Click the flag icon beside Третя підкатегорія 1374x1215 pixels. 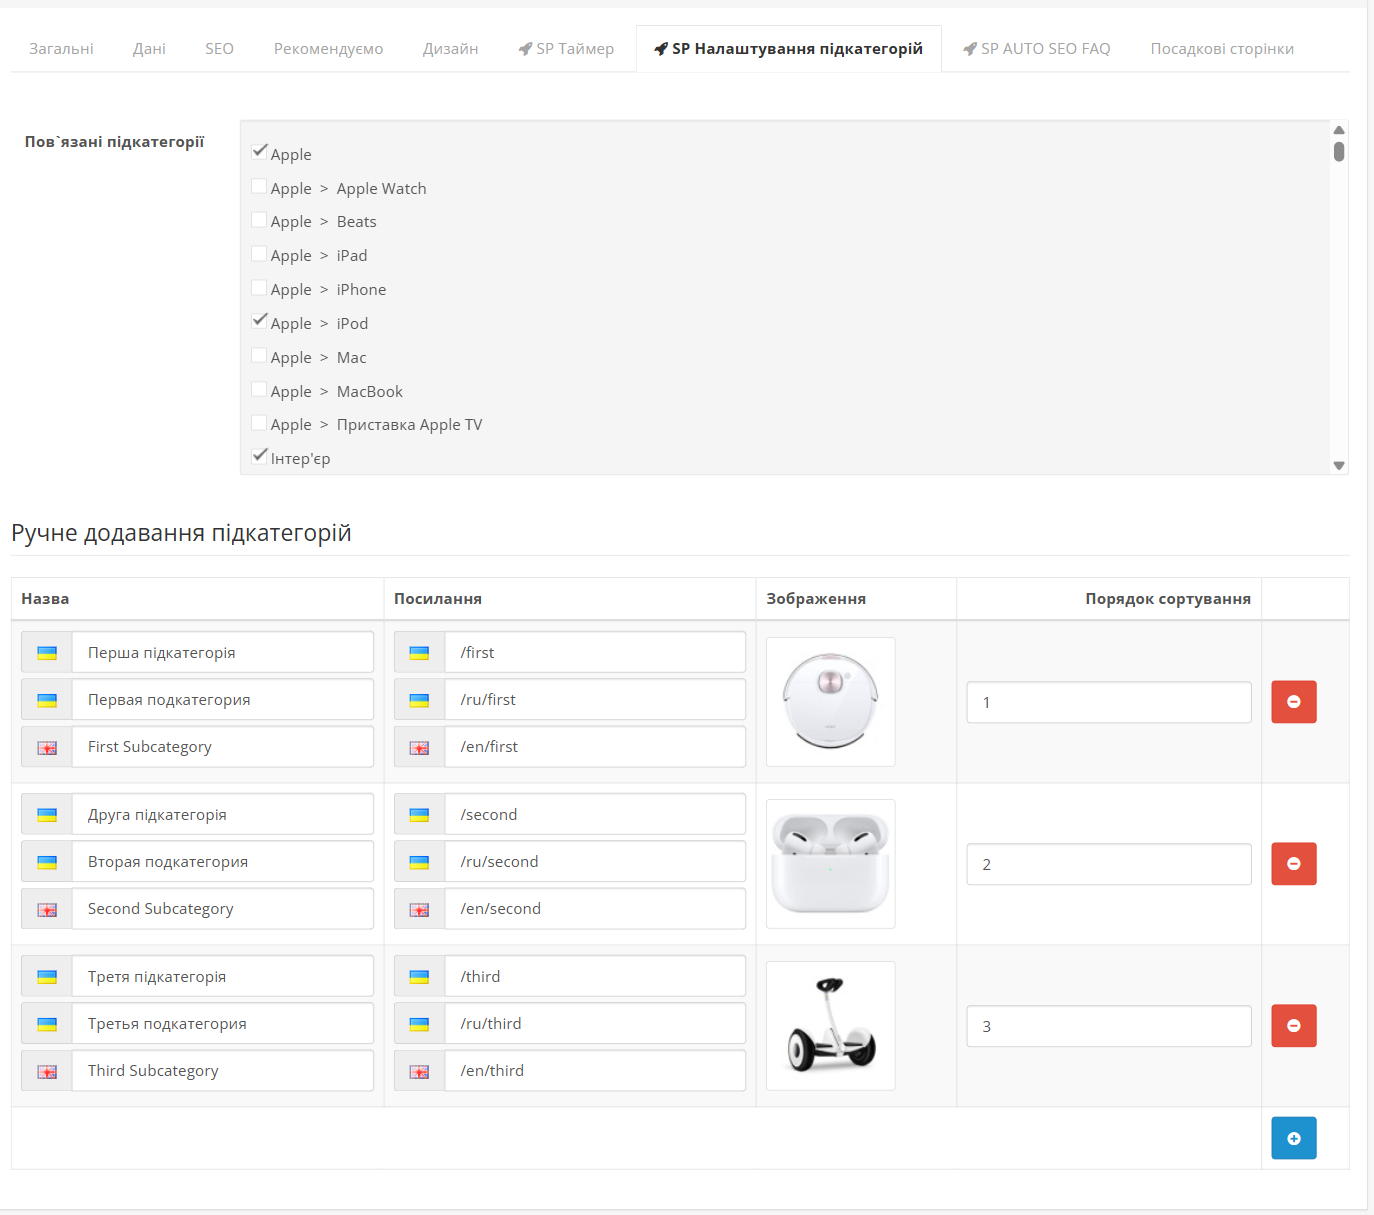(x=47, y=977)
